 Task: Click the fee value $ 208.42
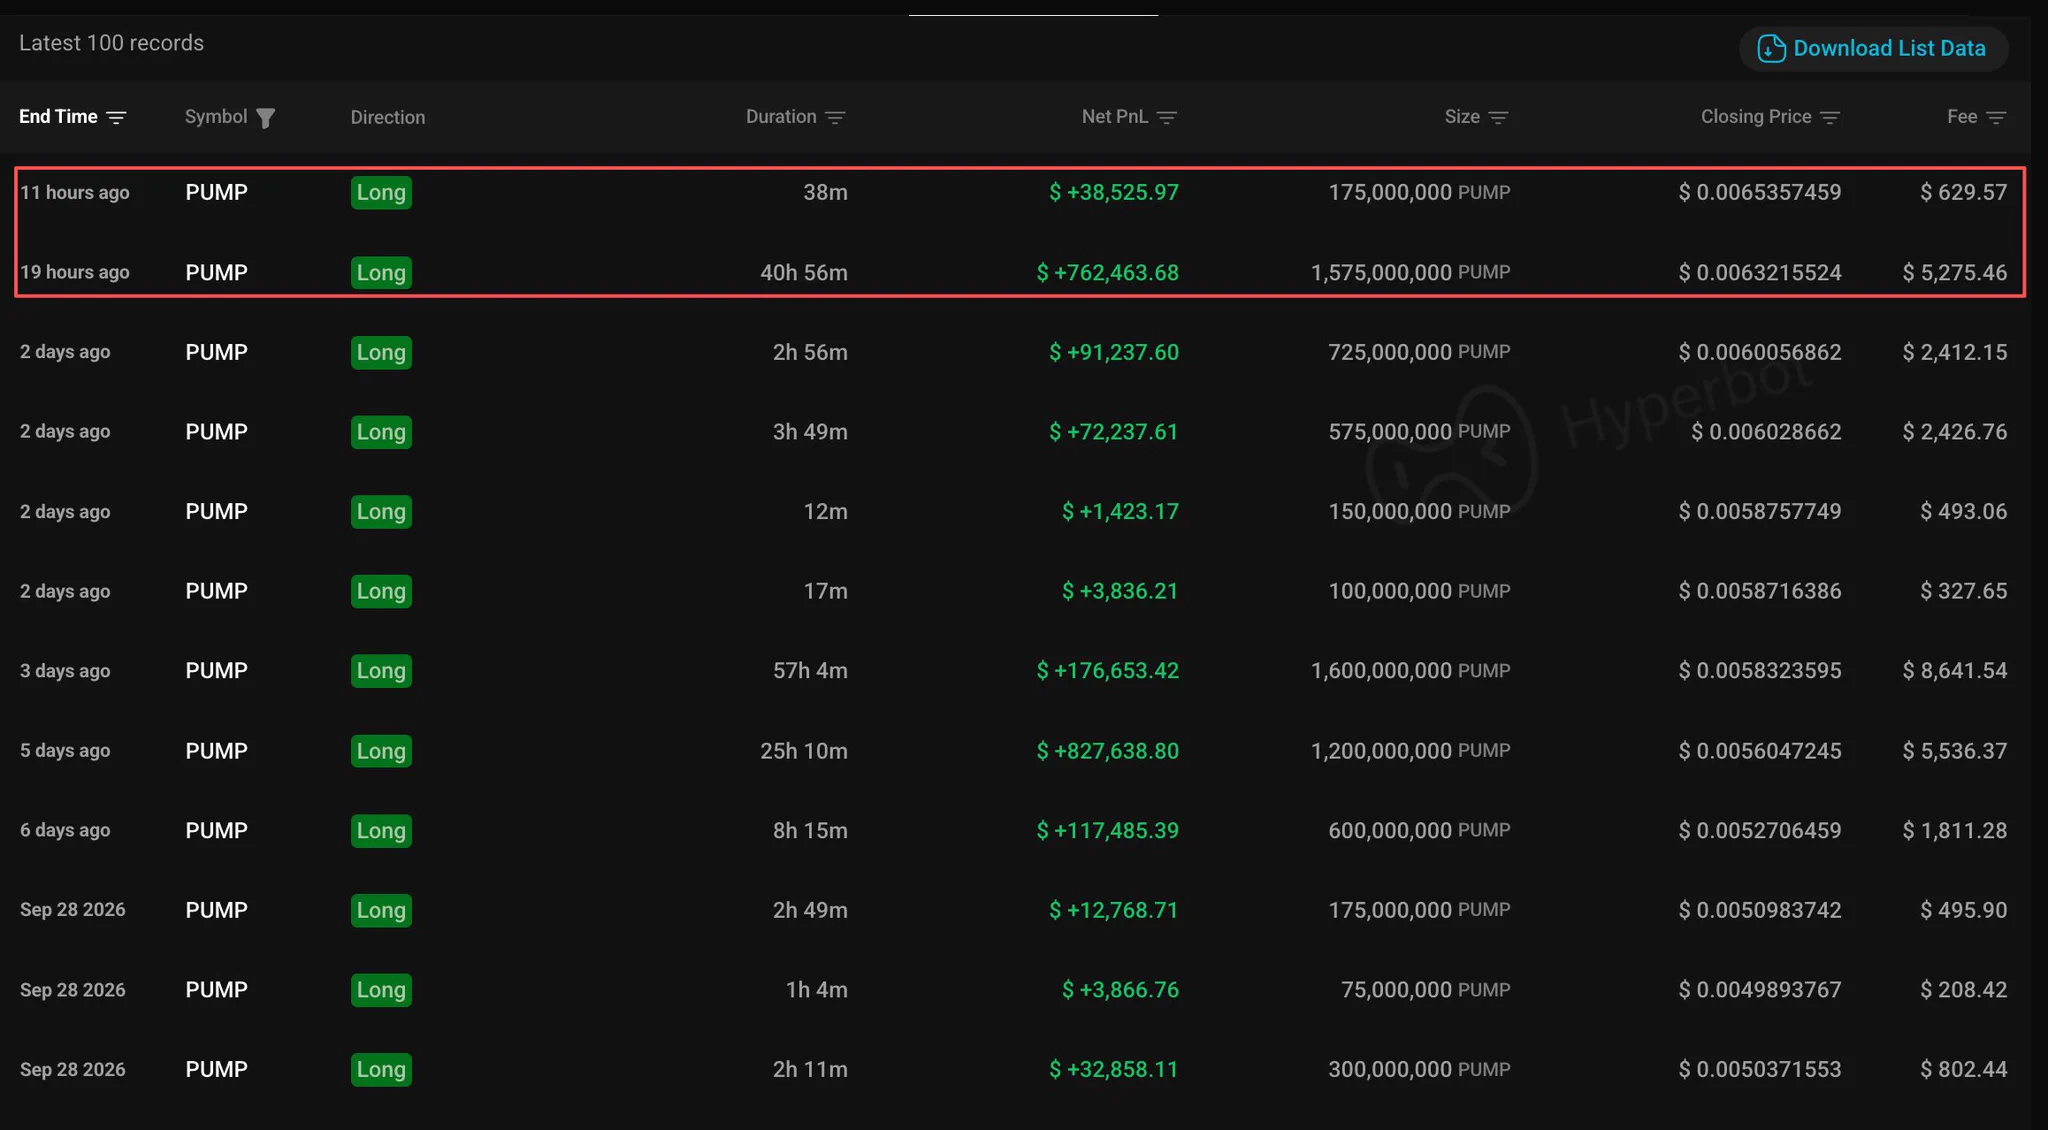click(x=1964, y=990)
